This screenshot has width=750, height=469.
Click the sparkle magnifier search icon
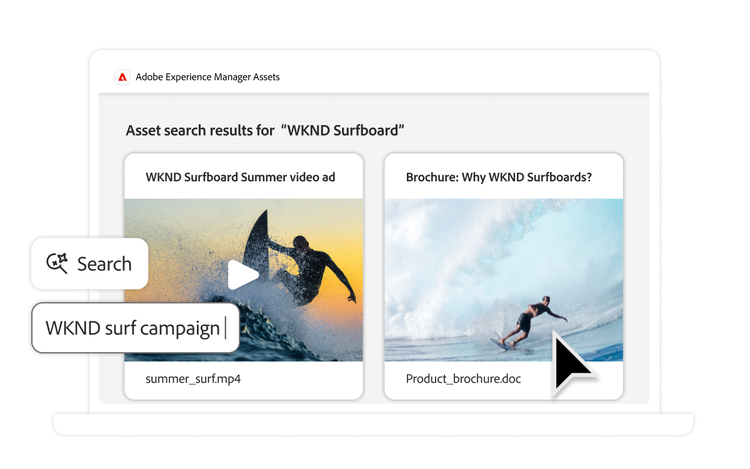click(57, 263)
